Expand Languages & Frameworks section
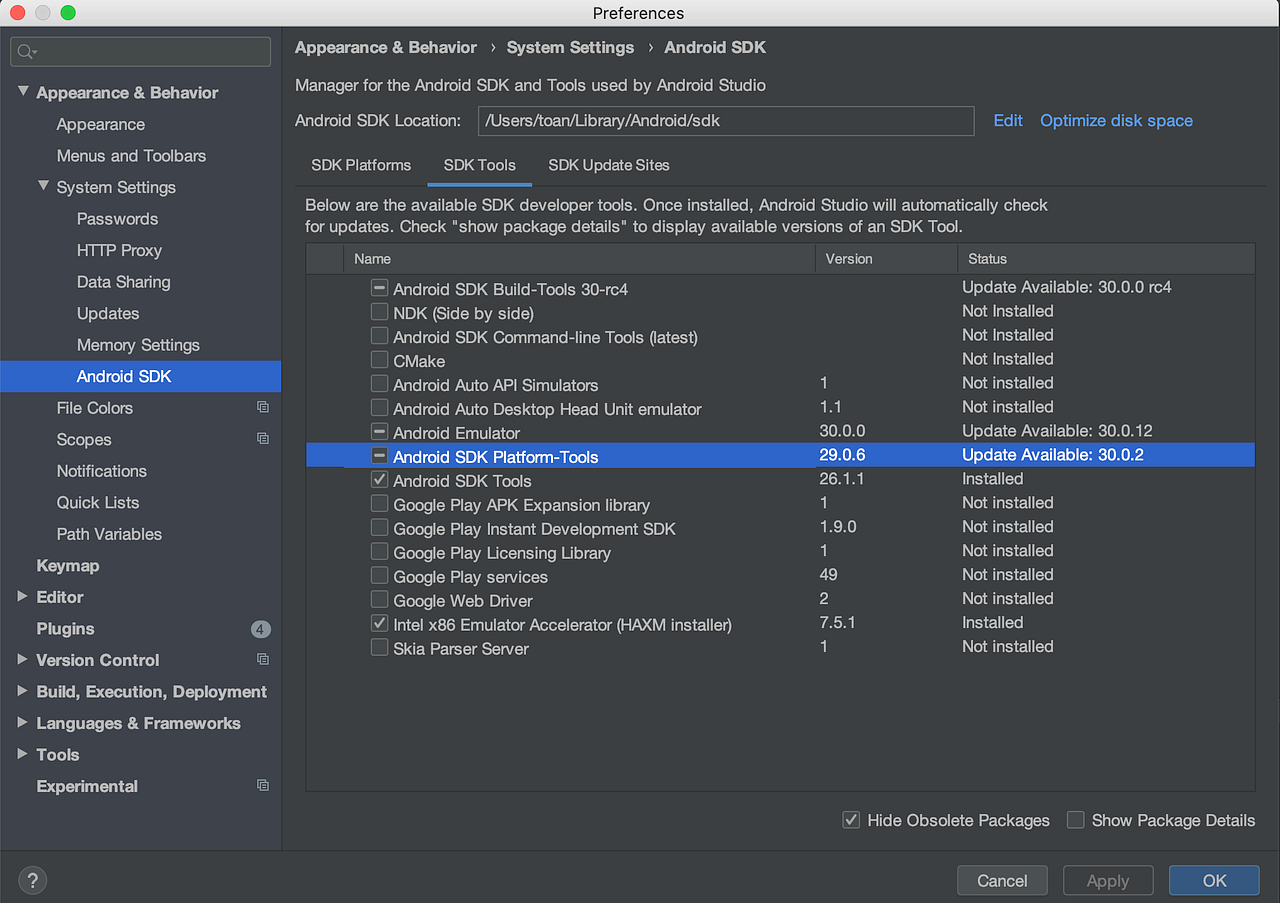1280x903 pixels. [x=23, y=723]
